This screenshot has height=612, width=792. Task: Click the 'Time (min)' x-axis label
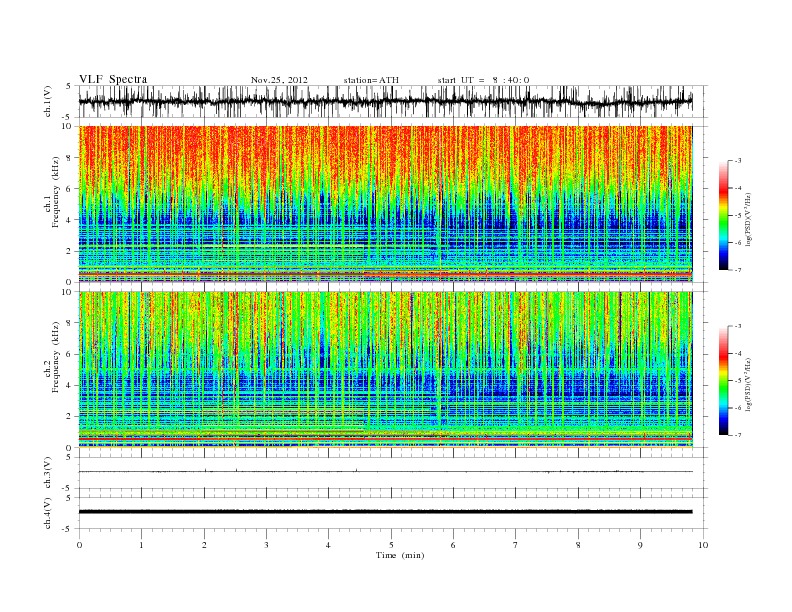400,555
